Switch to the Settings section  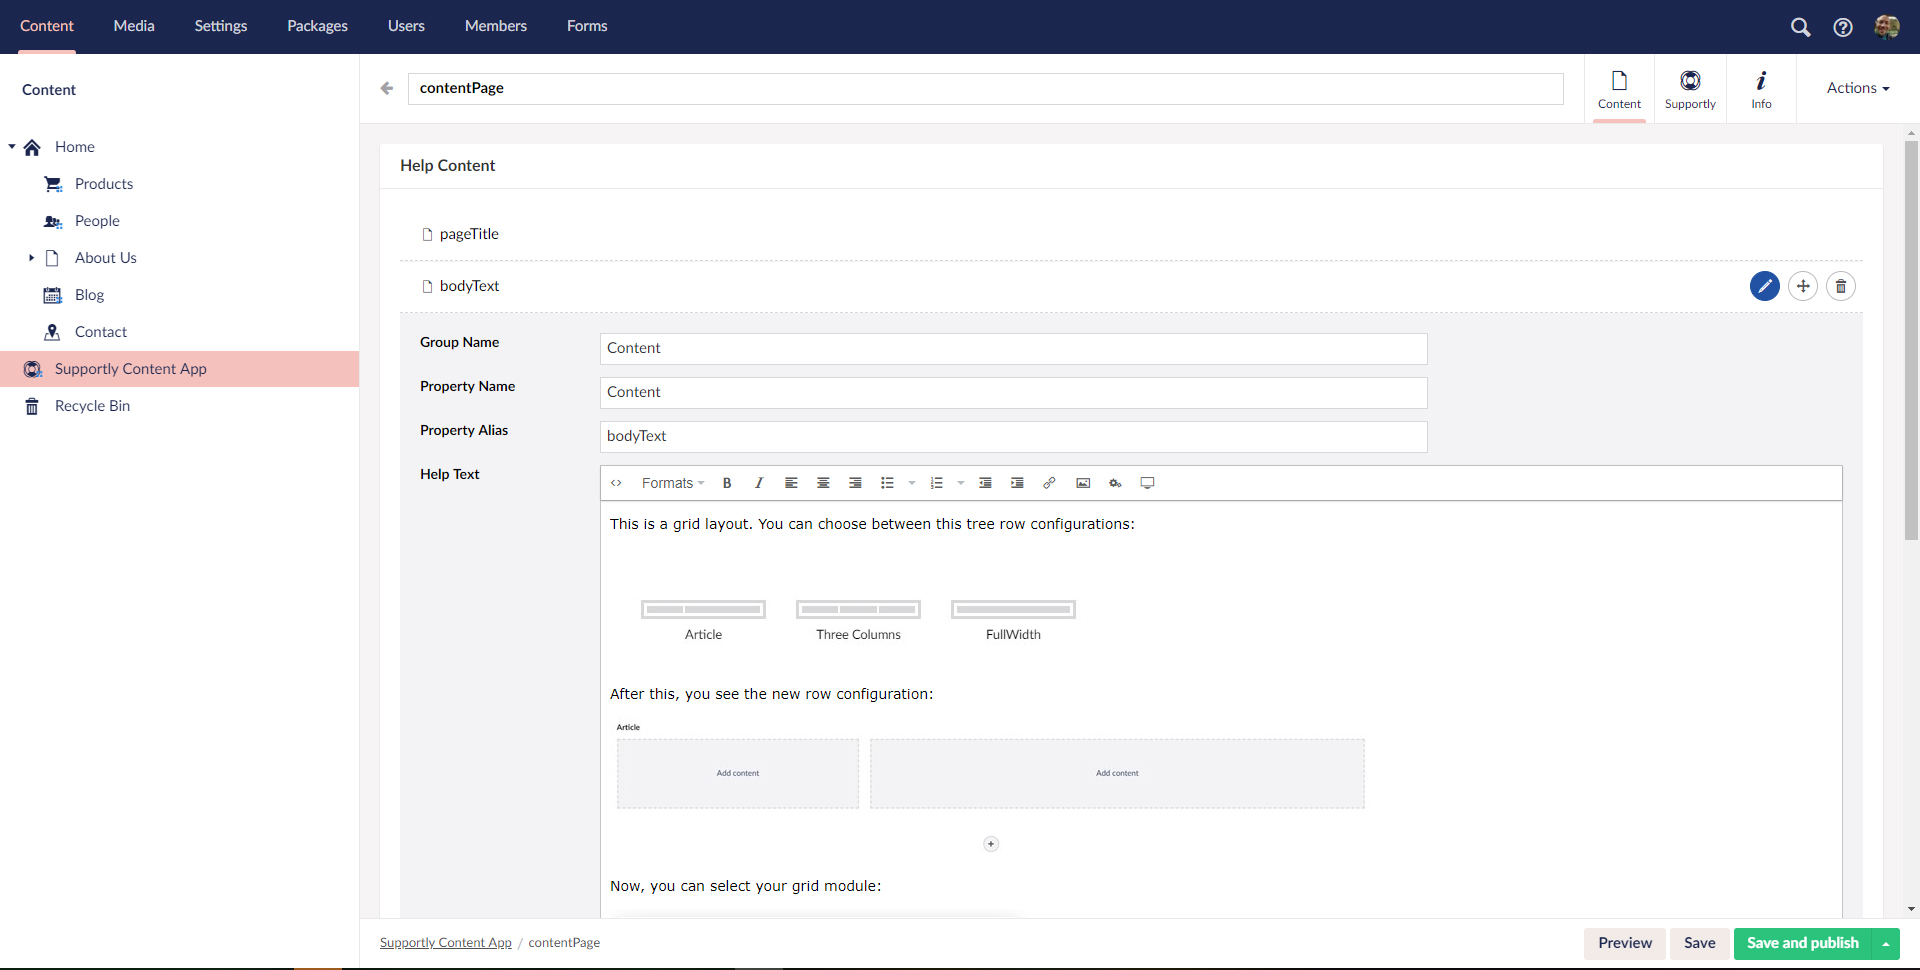[221, 26]
